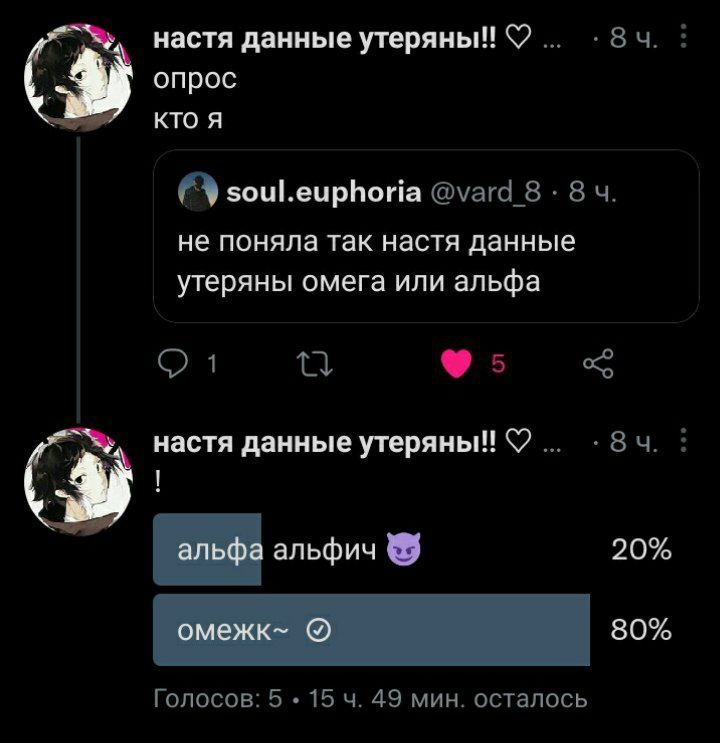Click the like count number 5
The height and width of the screenshot is (743, 720).
498,364
